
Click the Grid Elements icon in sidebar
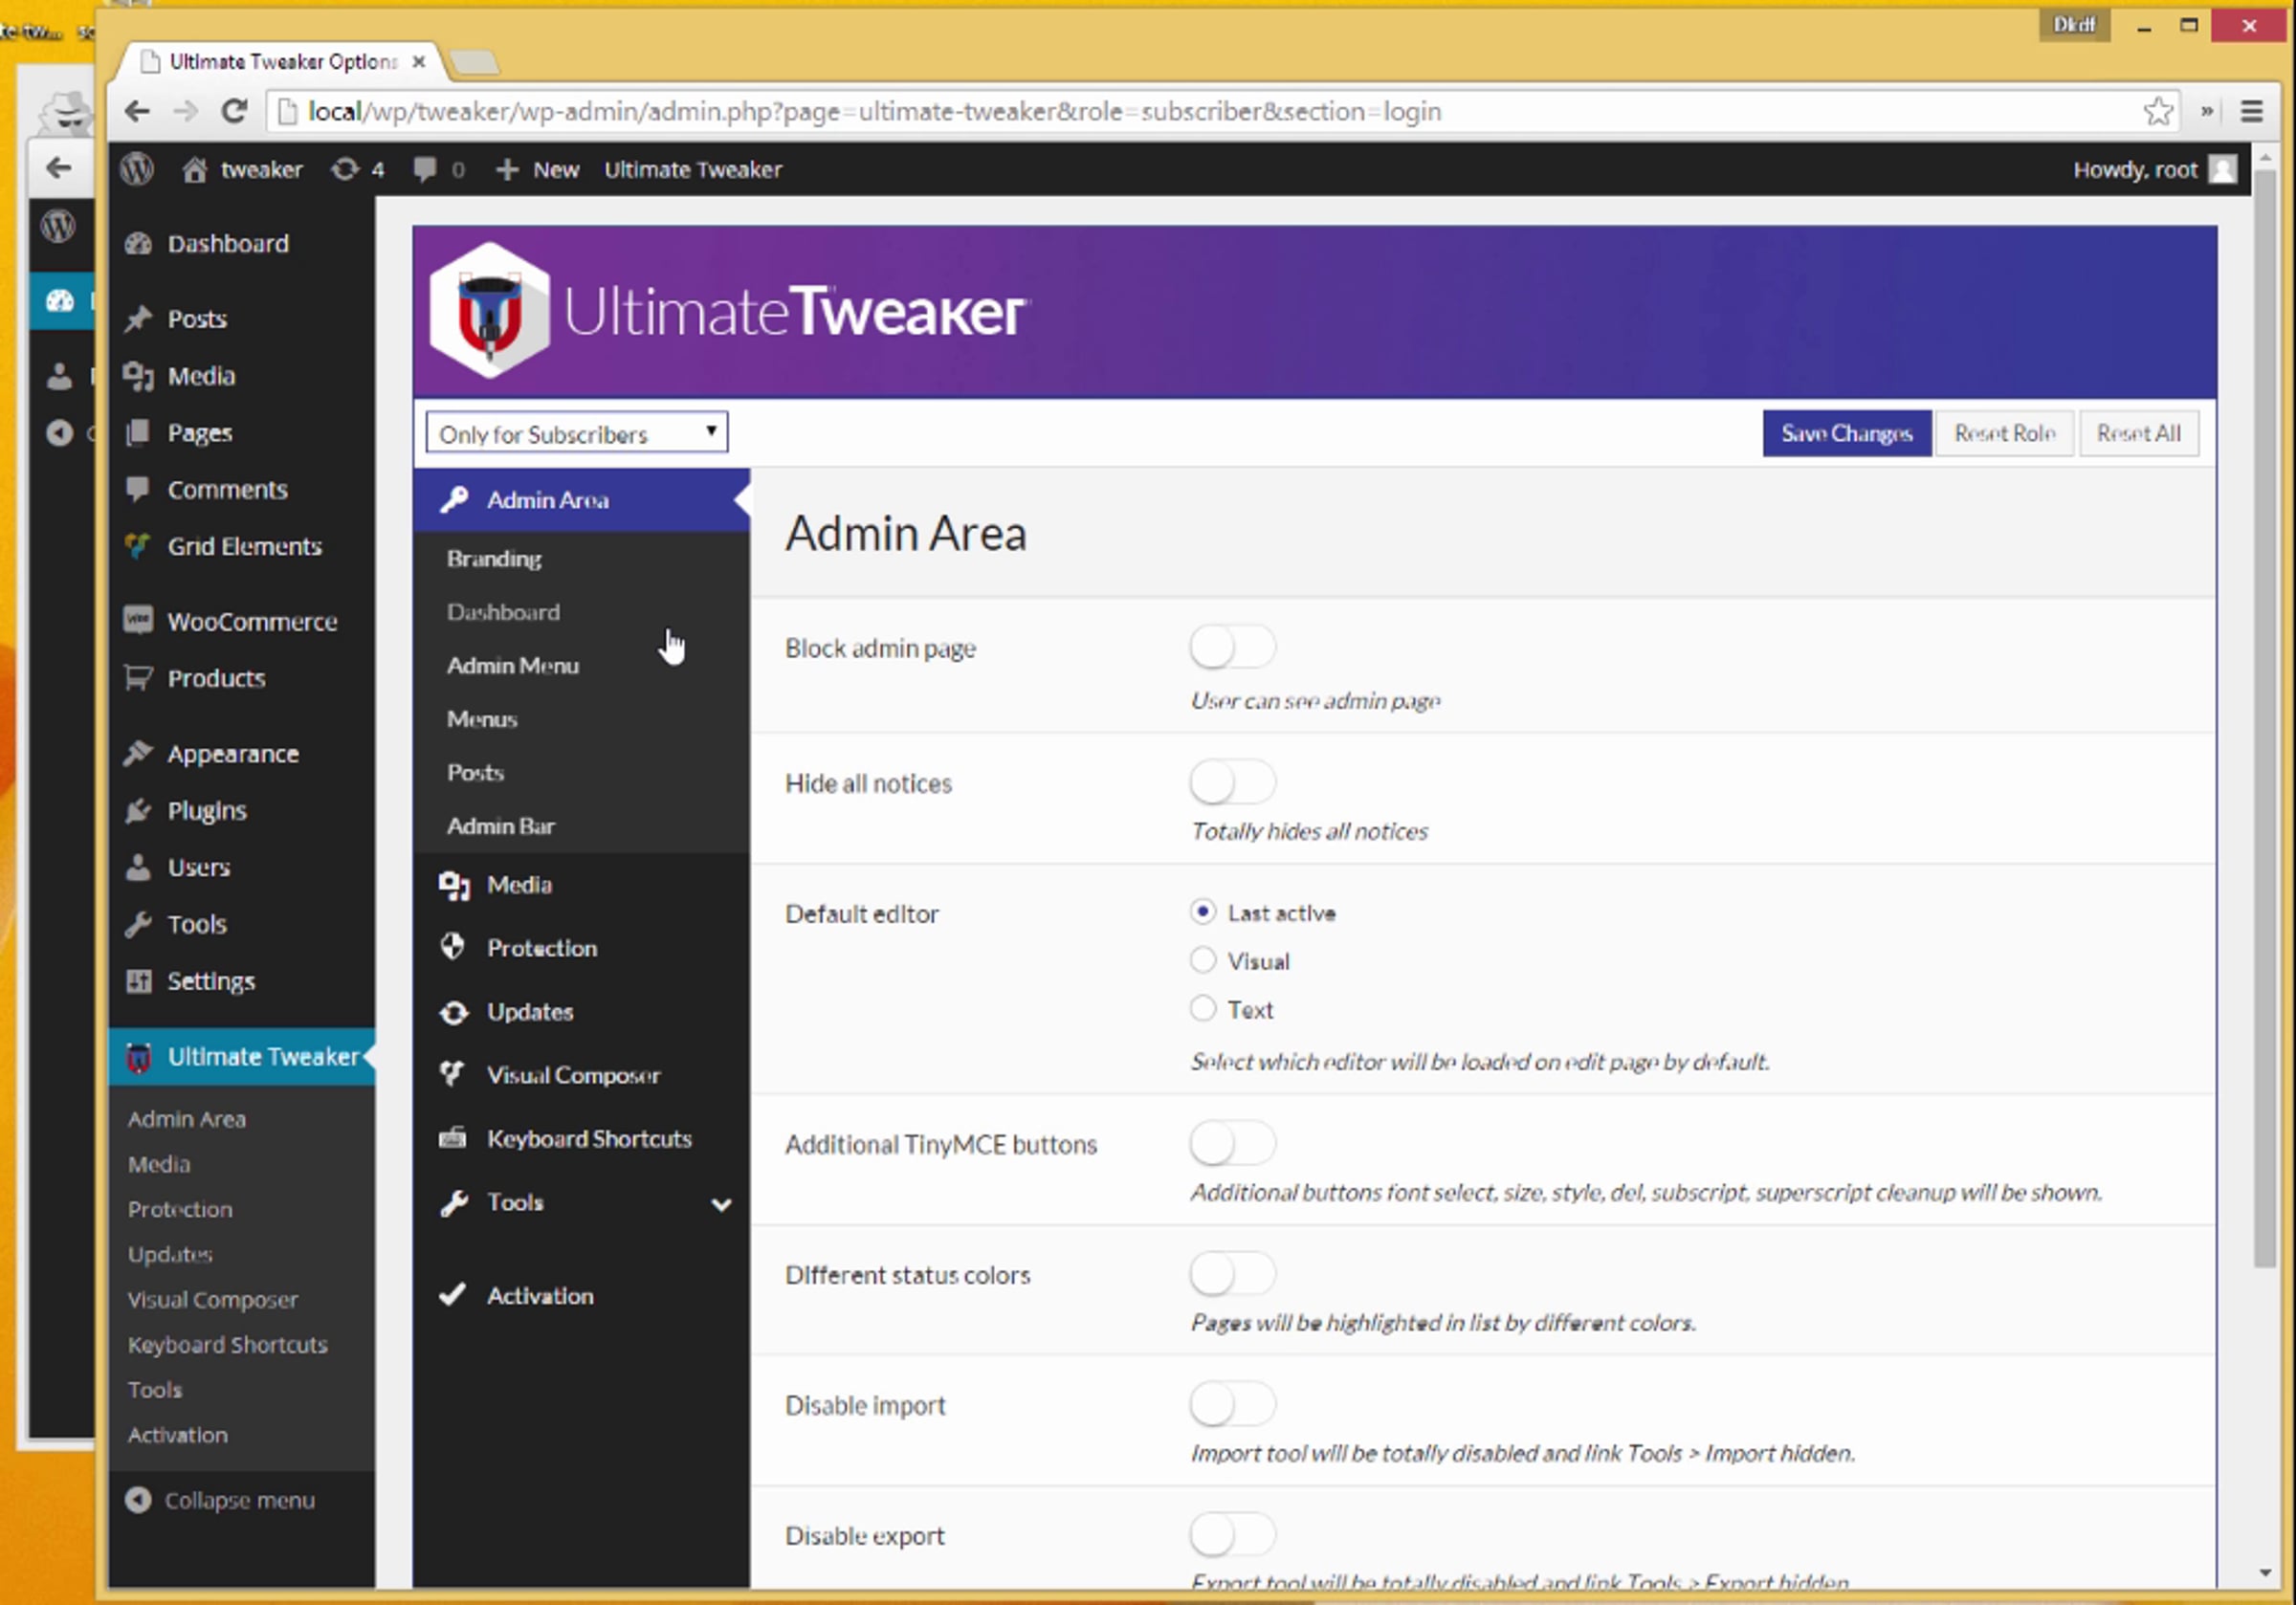pos(138,546)
